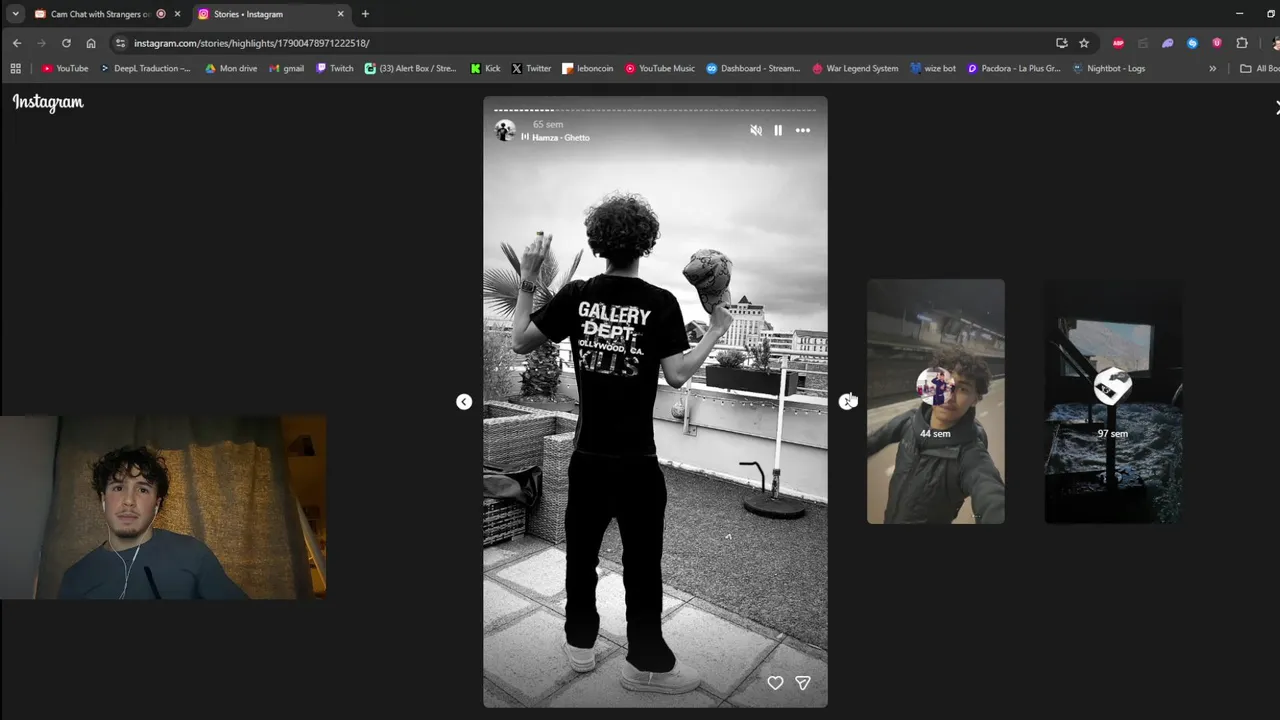
Task: Open the ABP adblock extension
Action: click(x=1118, y=43)
